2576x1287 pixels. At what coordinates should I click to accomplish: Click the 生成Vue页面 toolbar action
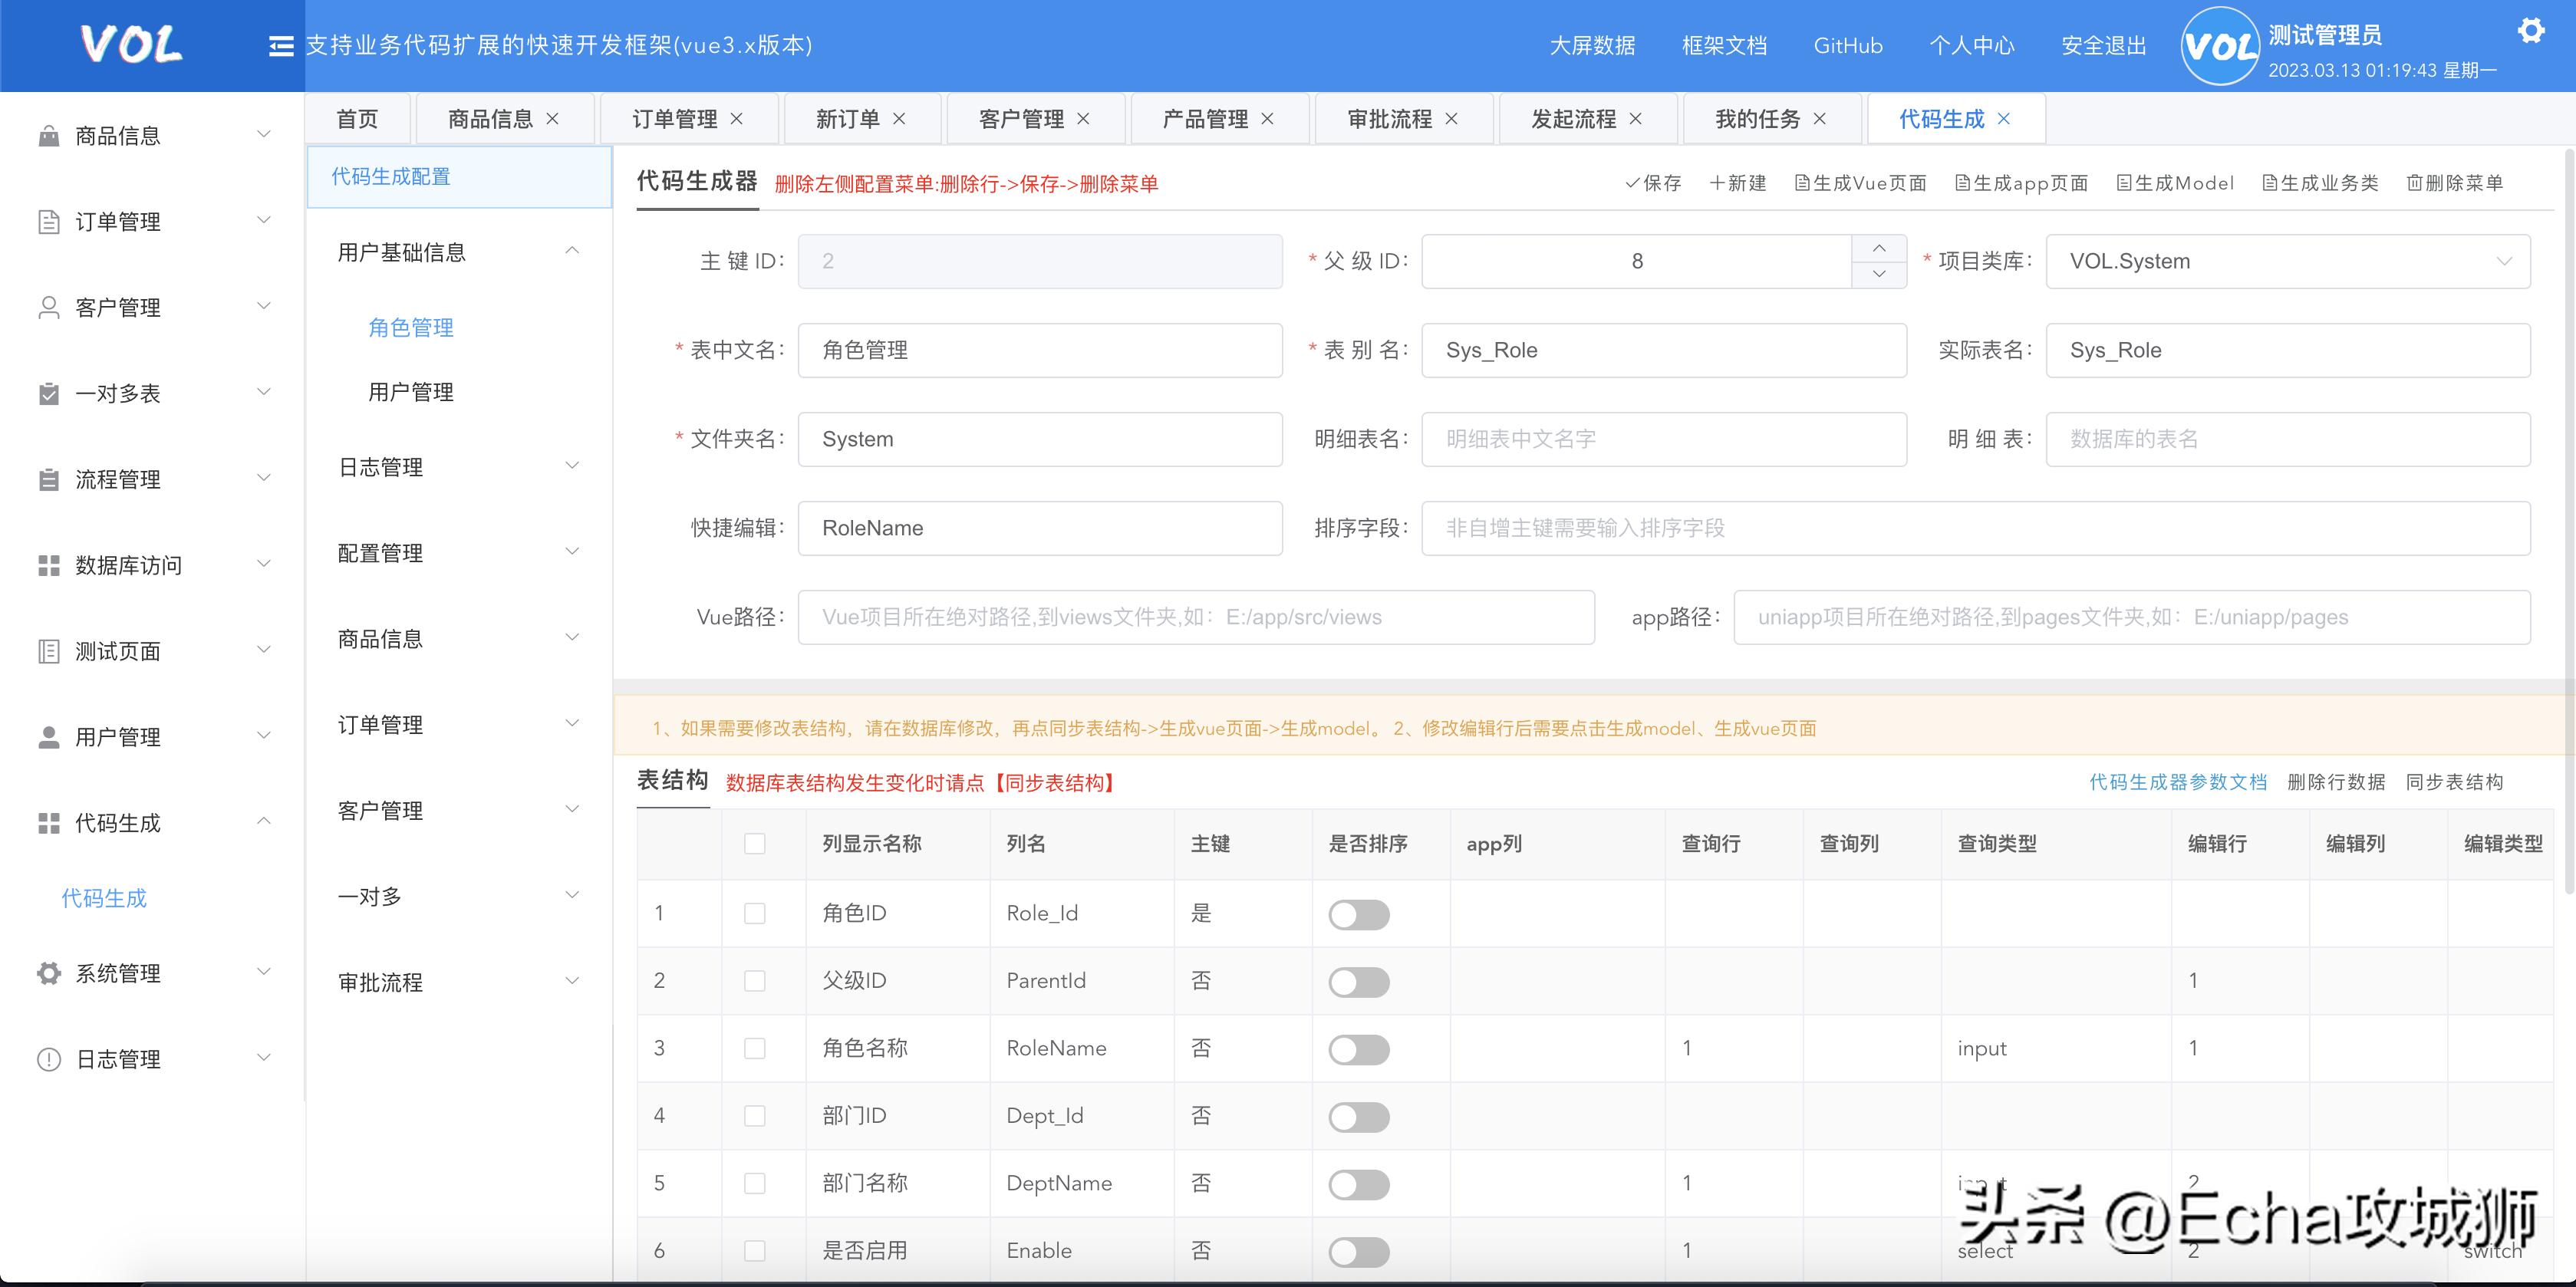pos(1862,183)
